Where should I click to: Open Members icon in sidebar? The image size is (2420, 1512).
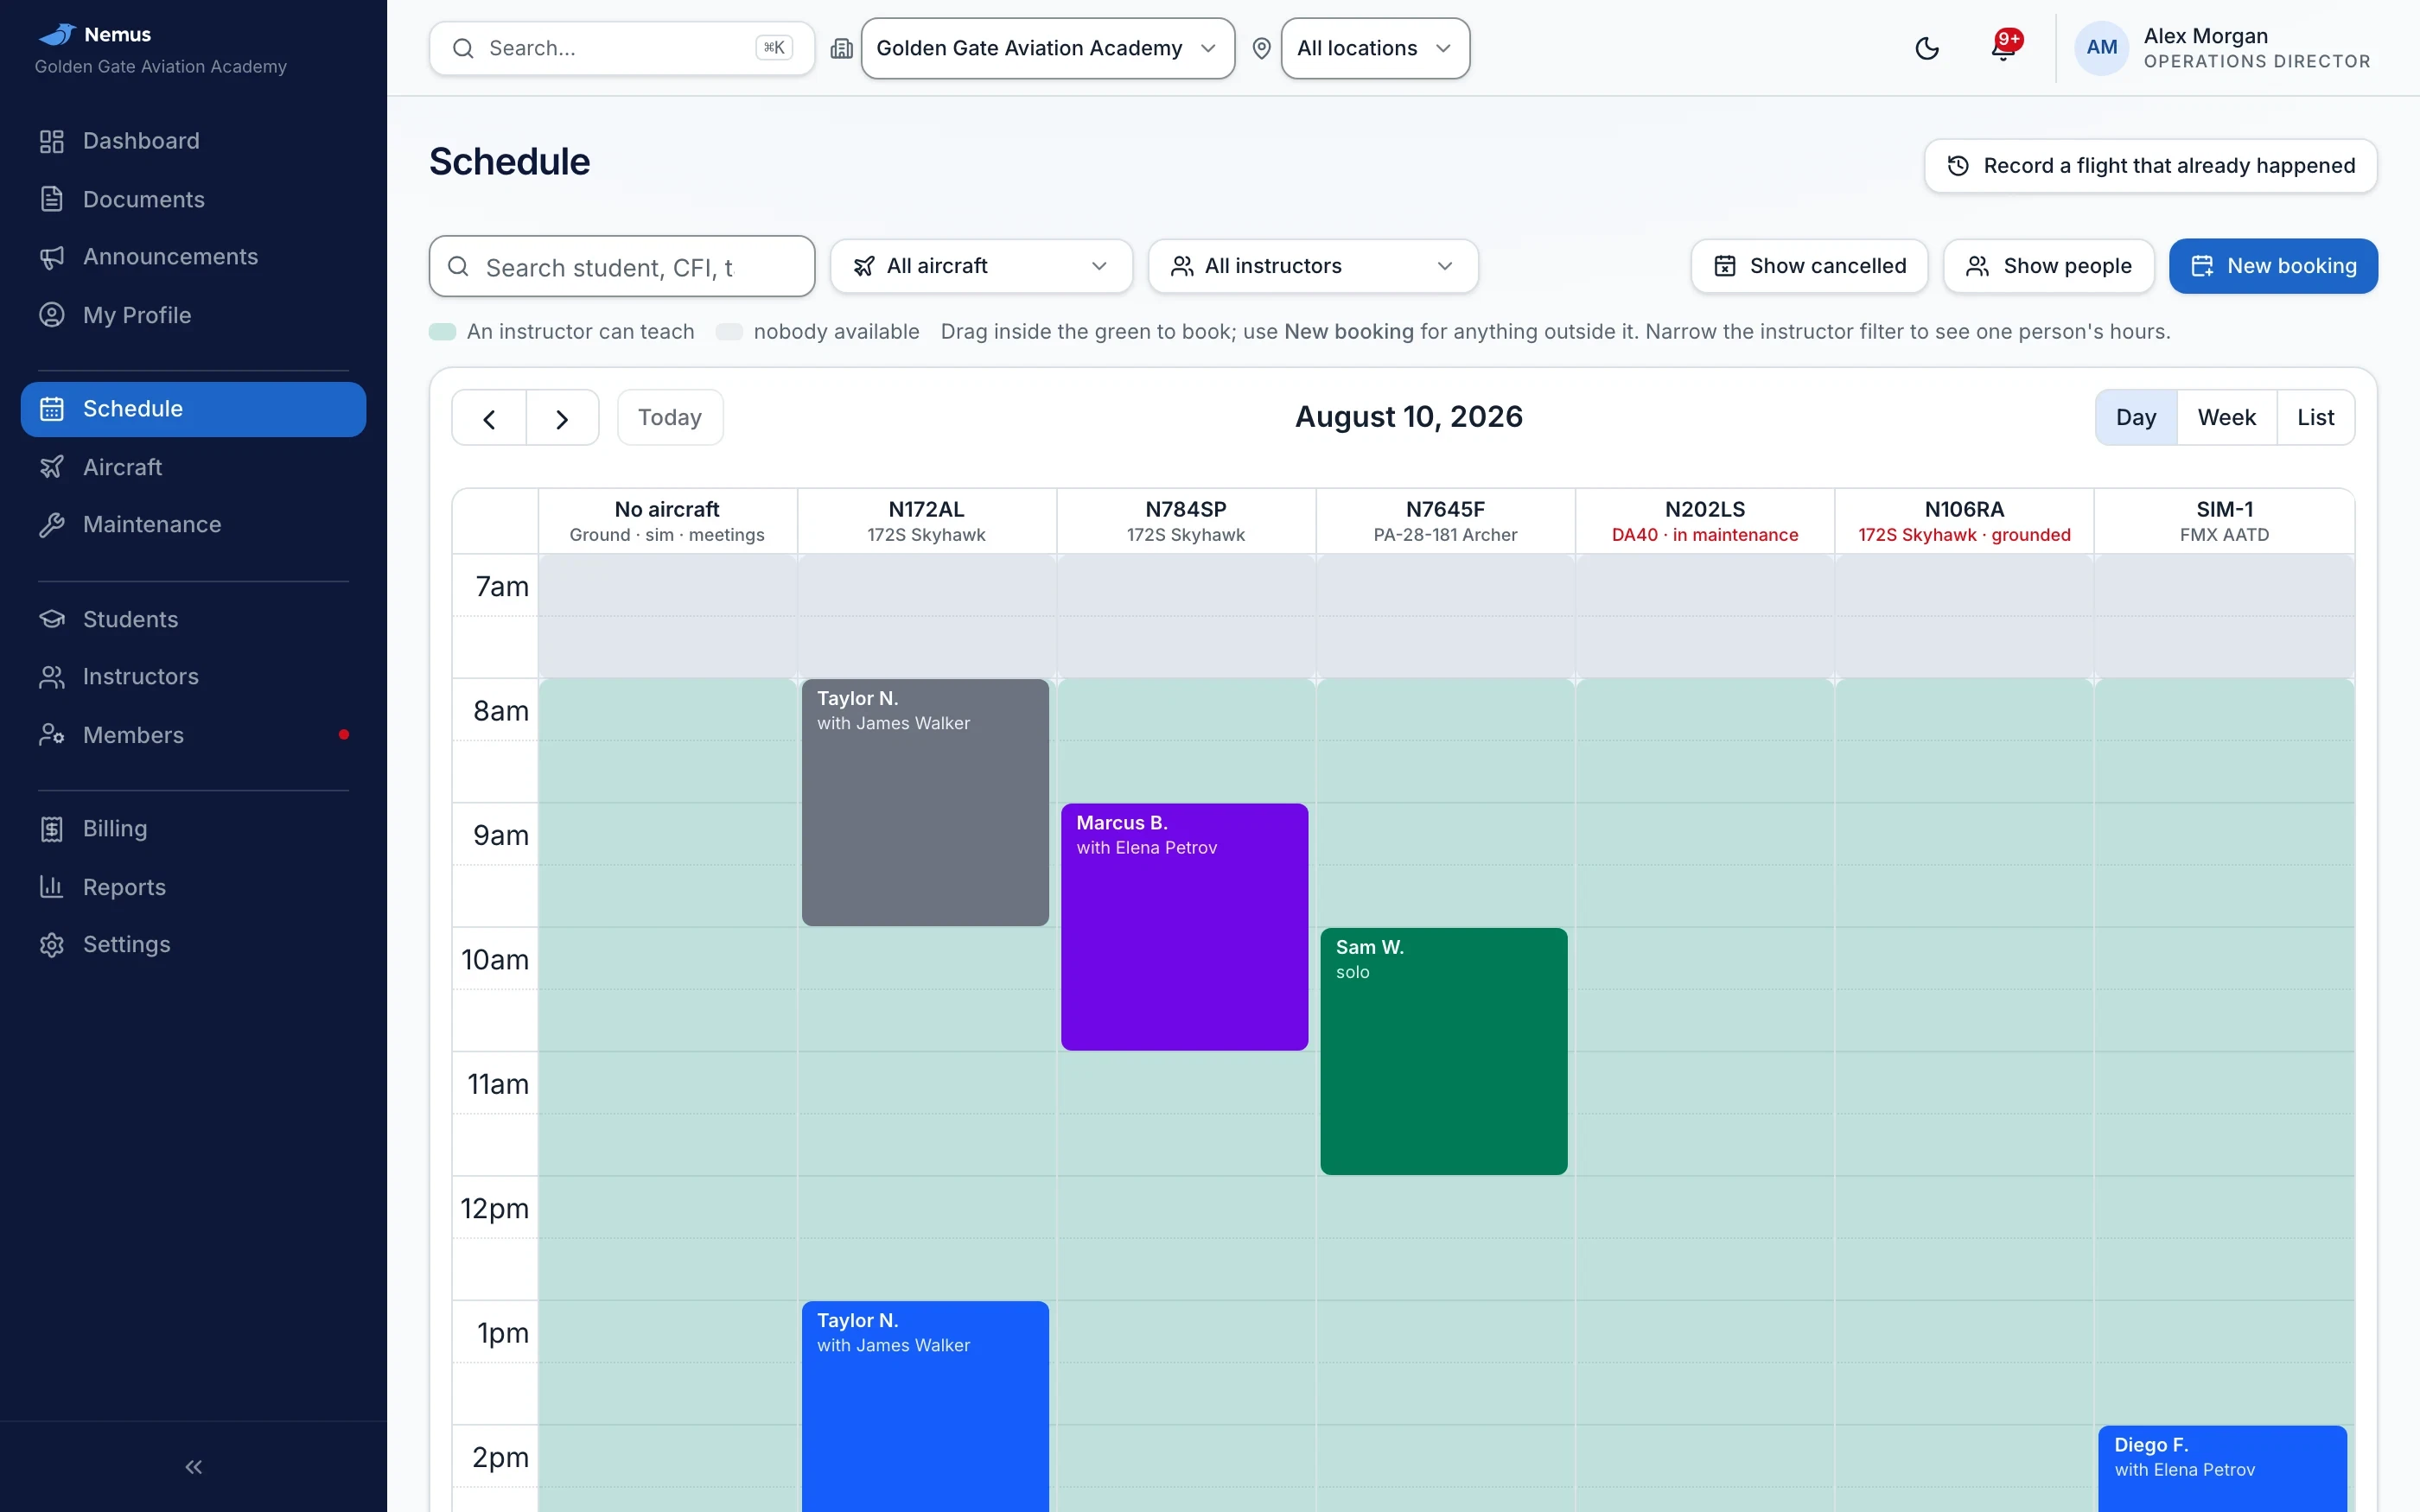[x=52, y=735]
